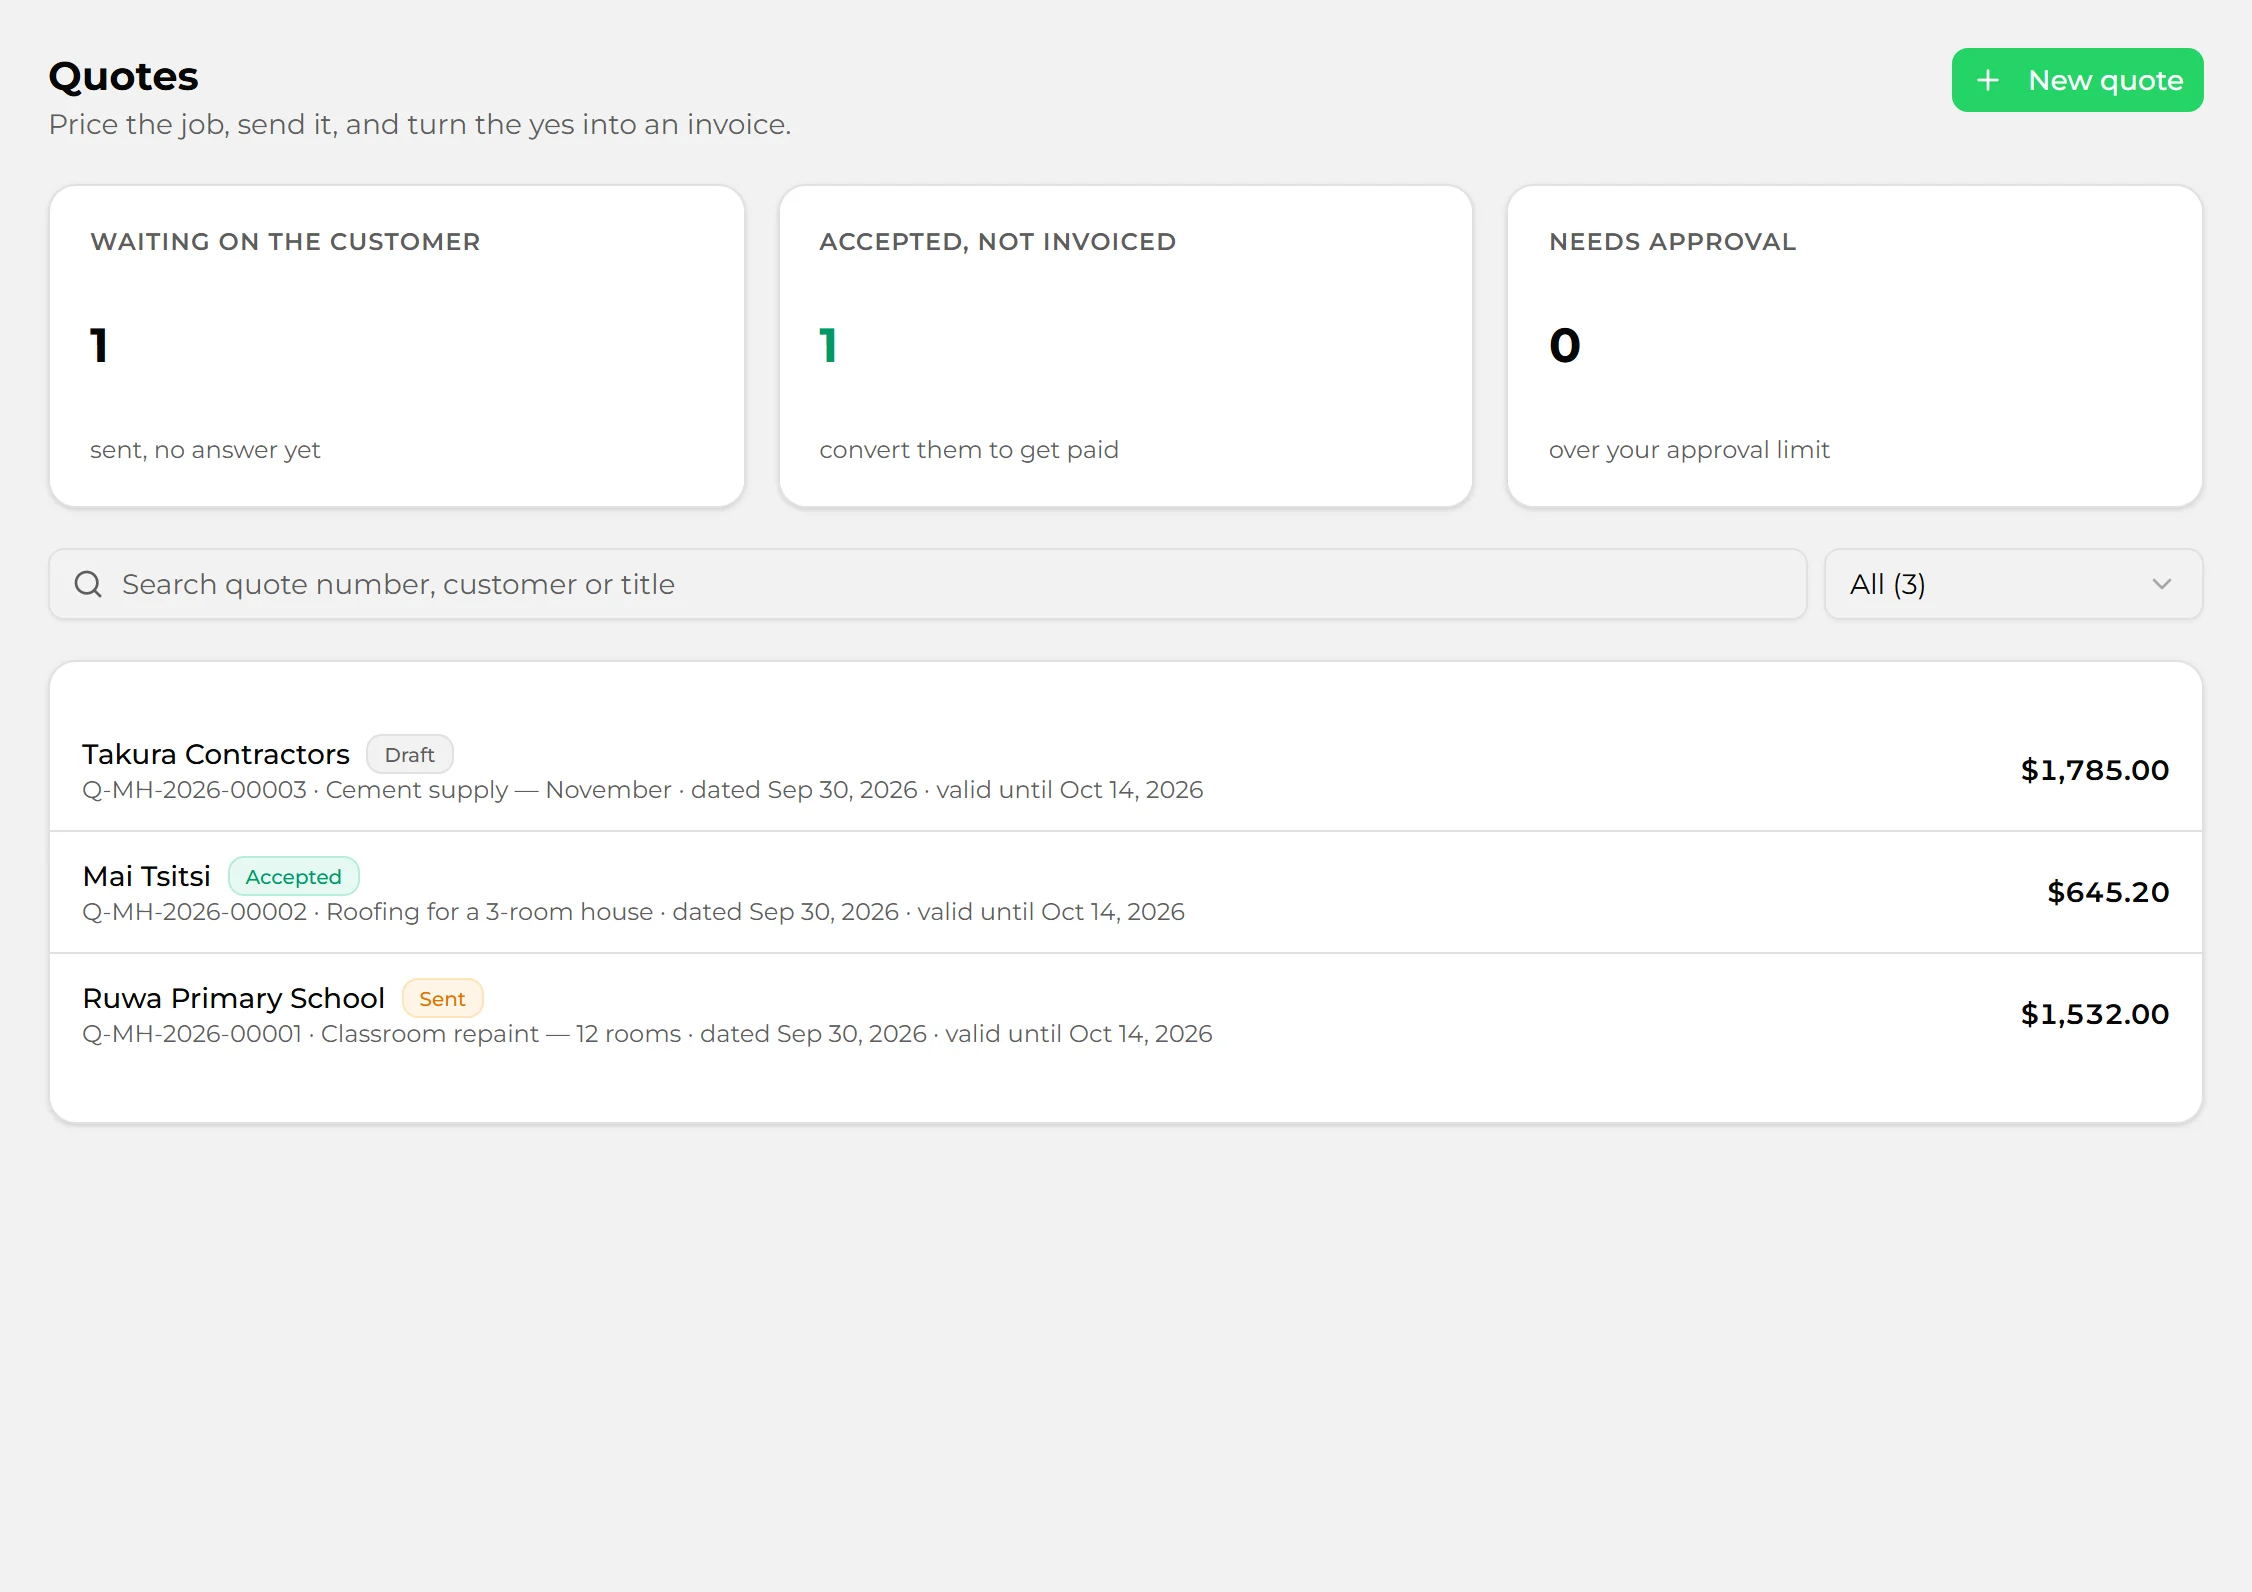The image size is (2252, 1592).
Task: Click the Quotes page heading
Action: (x=123, y=77)
